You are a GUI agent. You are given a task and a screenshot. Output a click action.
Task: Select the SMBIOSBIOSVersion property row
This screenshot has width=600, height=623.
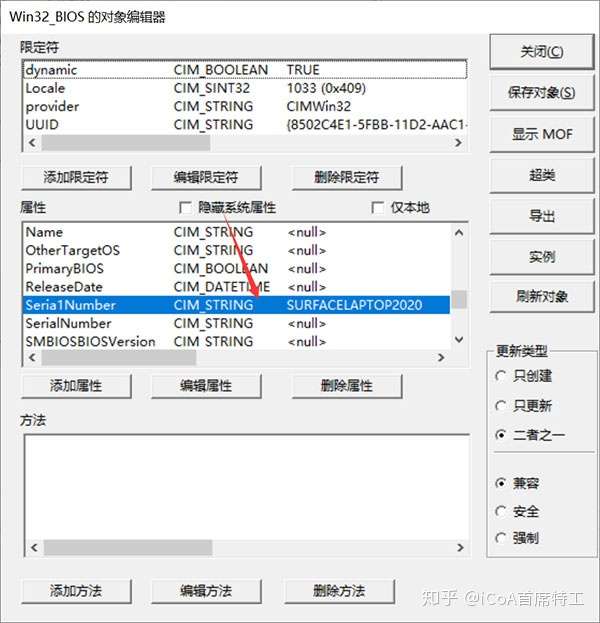pos(237,341)
